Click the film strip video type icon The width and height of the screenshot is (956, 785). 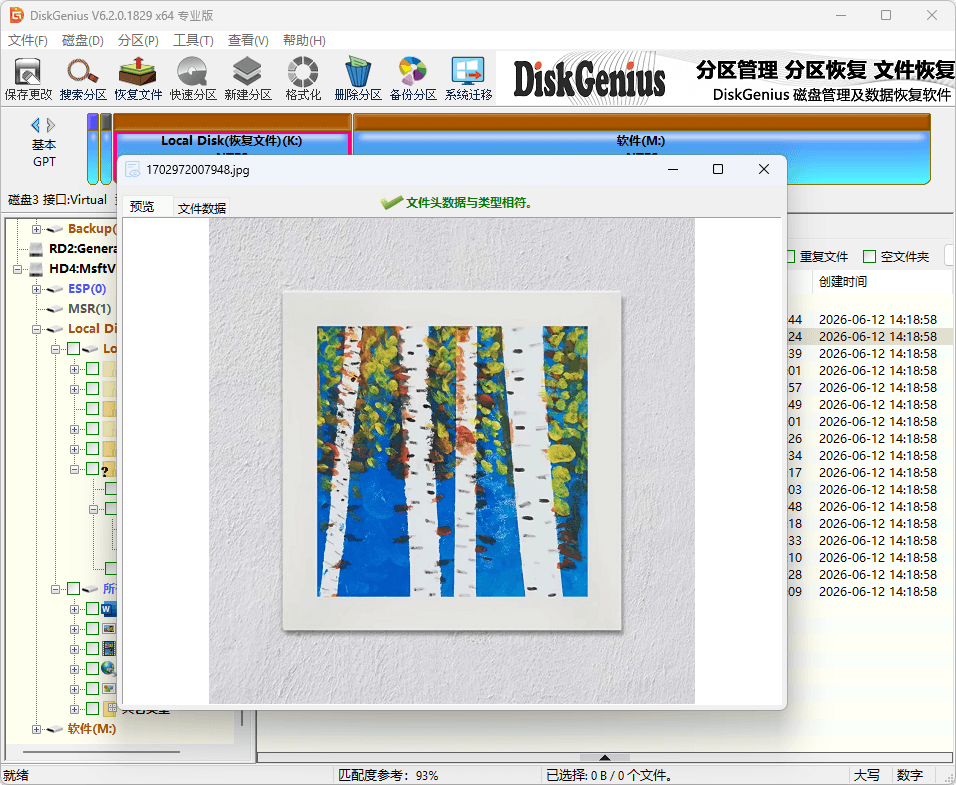pyautogui.click(x=109, y=648)
